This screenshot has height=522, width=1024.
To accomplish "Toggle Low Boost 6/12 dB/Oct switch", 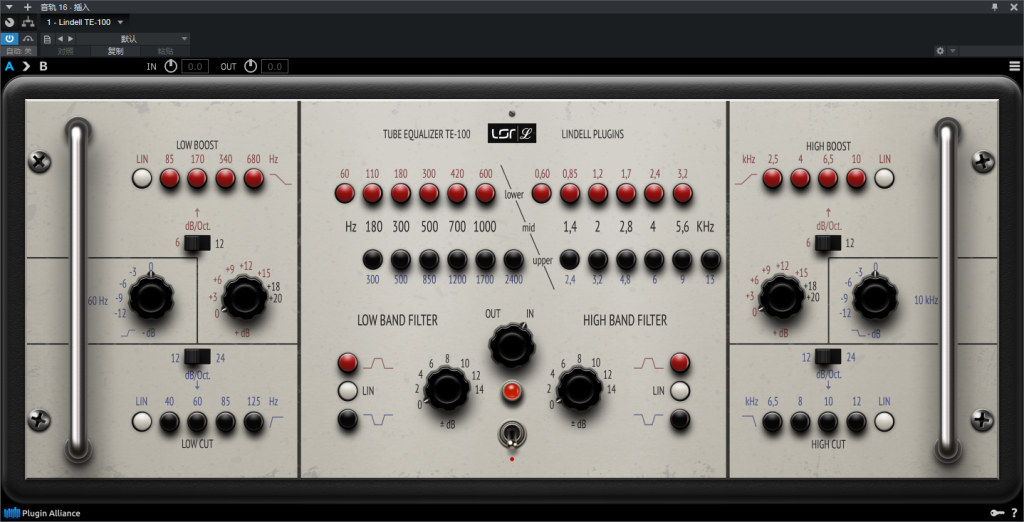I will point(197,244).
